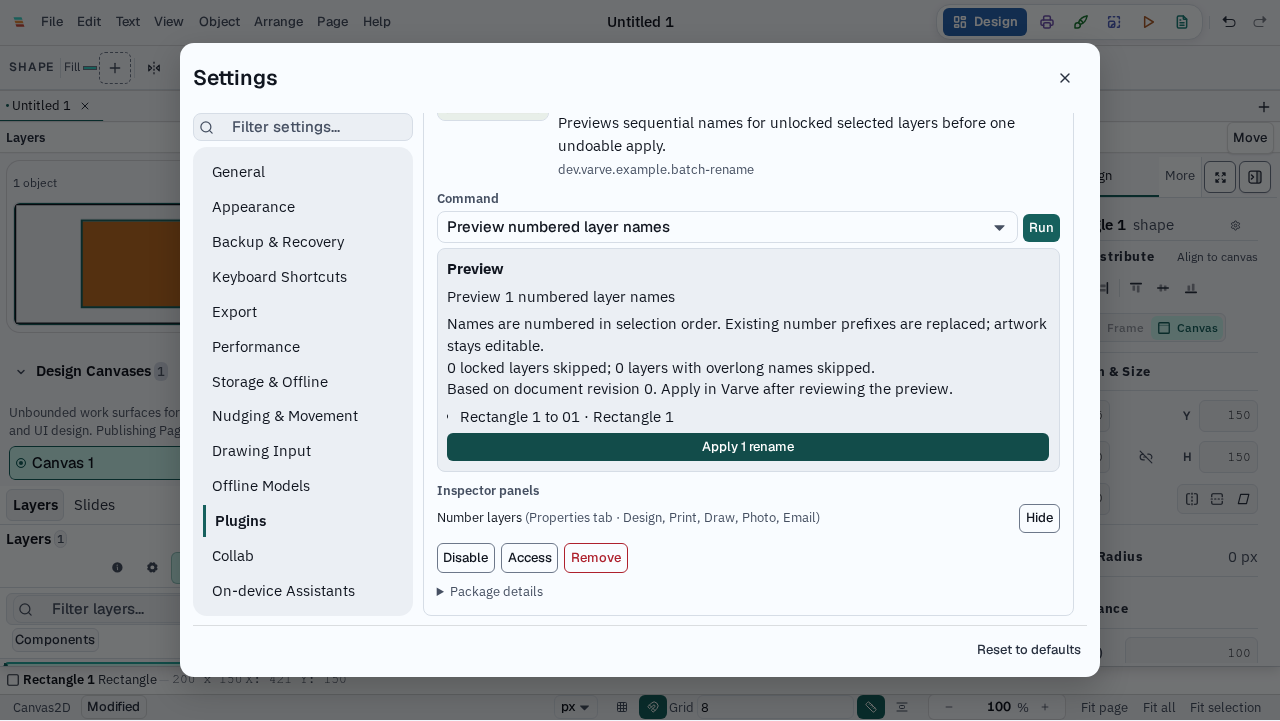1280x721 pixels.
Task: Open the File menu
Action: [x=52, y=22]
